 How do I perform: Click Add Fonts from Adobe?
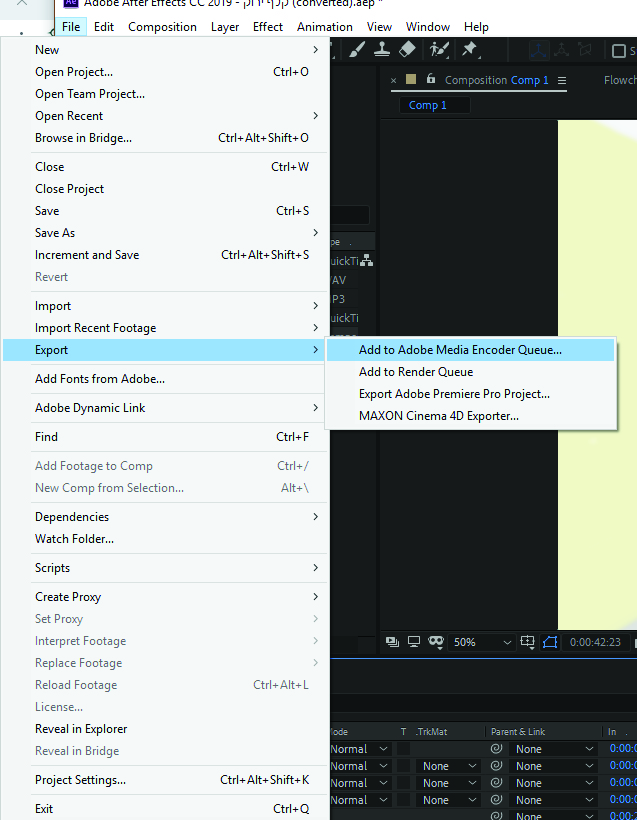pyautogui.click(x=165, y=379)
